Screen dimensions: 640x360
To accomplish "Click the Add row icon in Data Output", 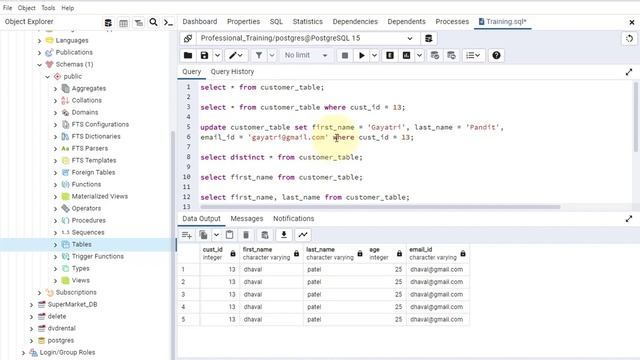I will pos(187,235).
